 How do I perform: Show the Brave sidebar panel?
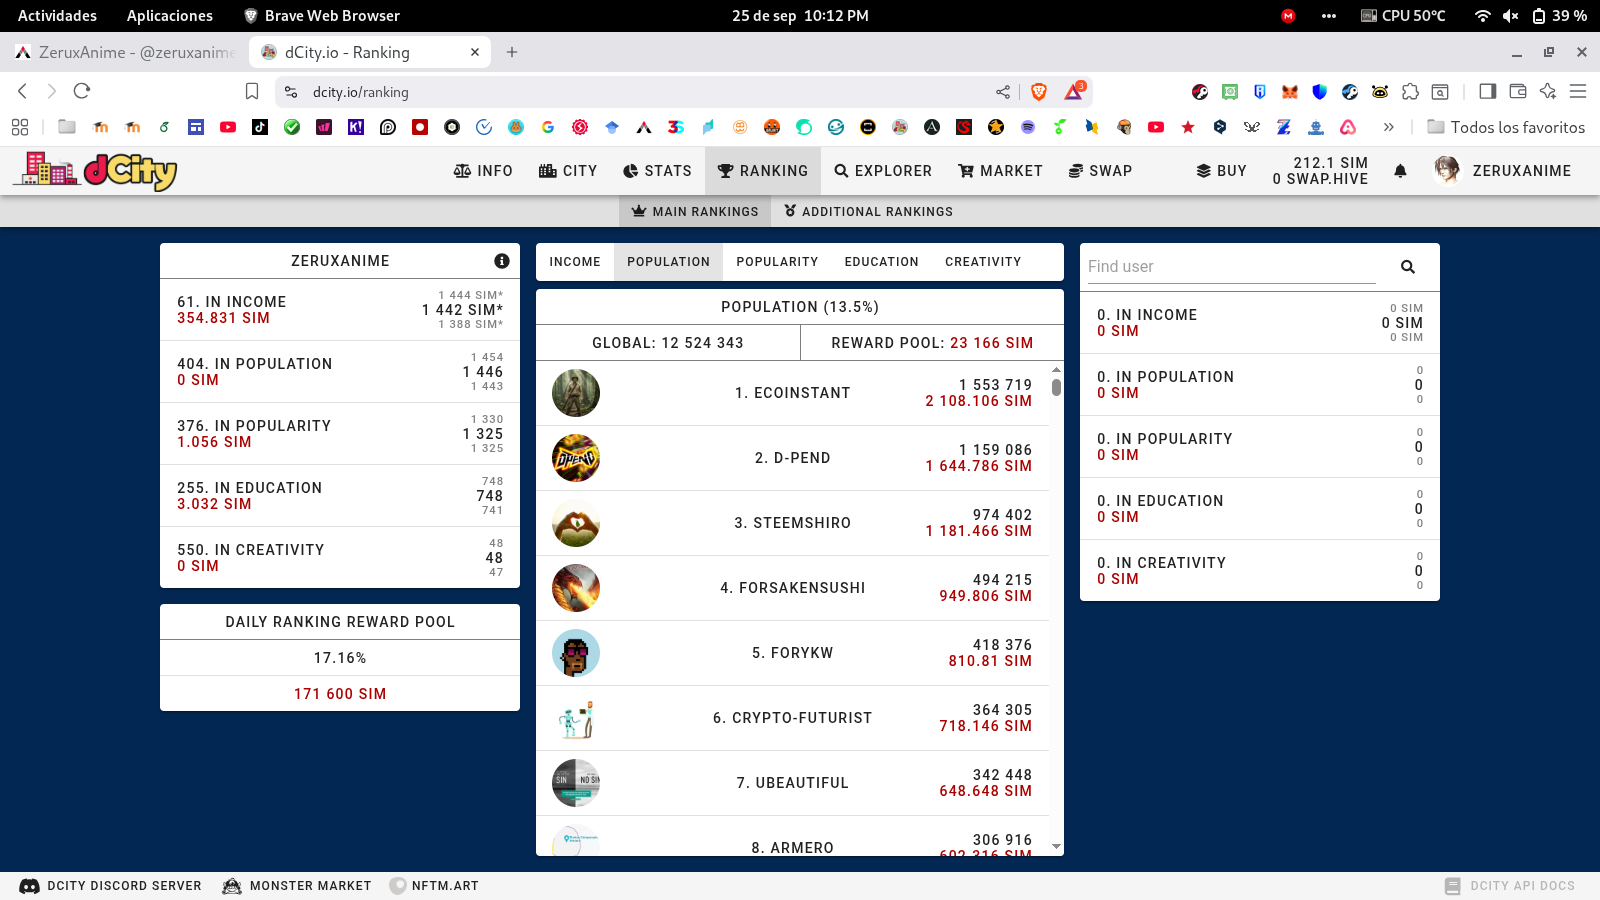pos(1488,91)
